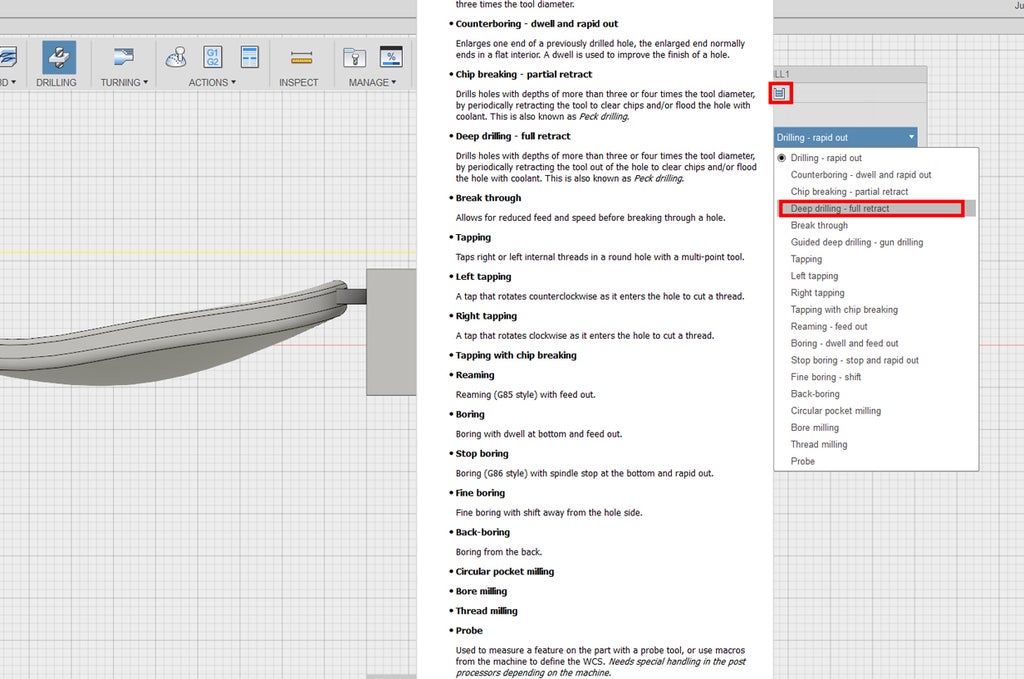Expand the ACTIONS dropdown menu
The width and height of the screenshot is (1024, 679).
click(x=212, y=82)
